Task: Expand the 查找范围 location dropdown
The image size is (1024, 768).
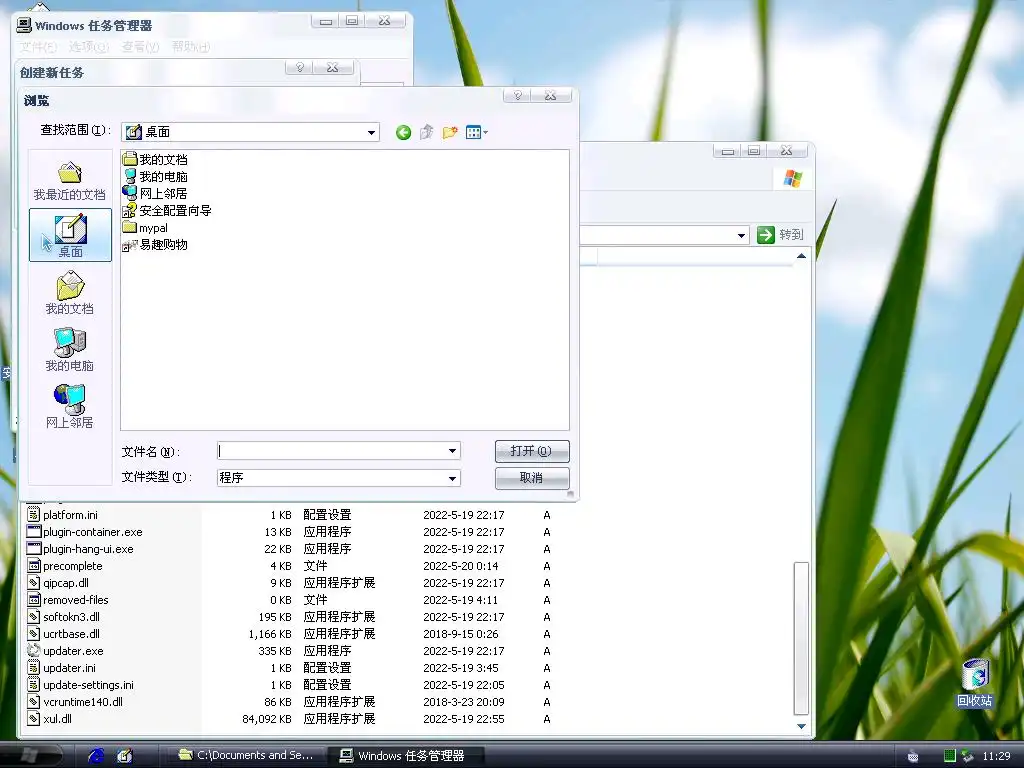Action: (x=371, y=133)
